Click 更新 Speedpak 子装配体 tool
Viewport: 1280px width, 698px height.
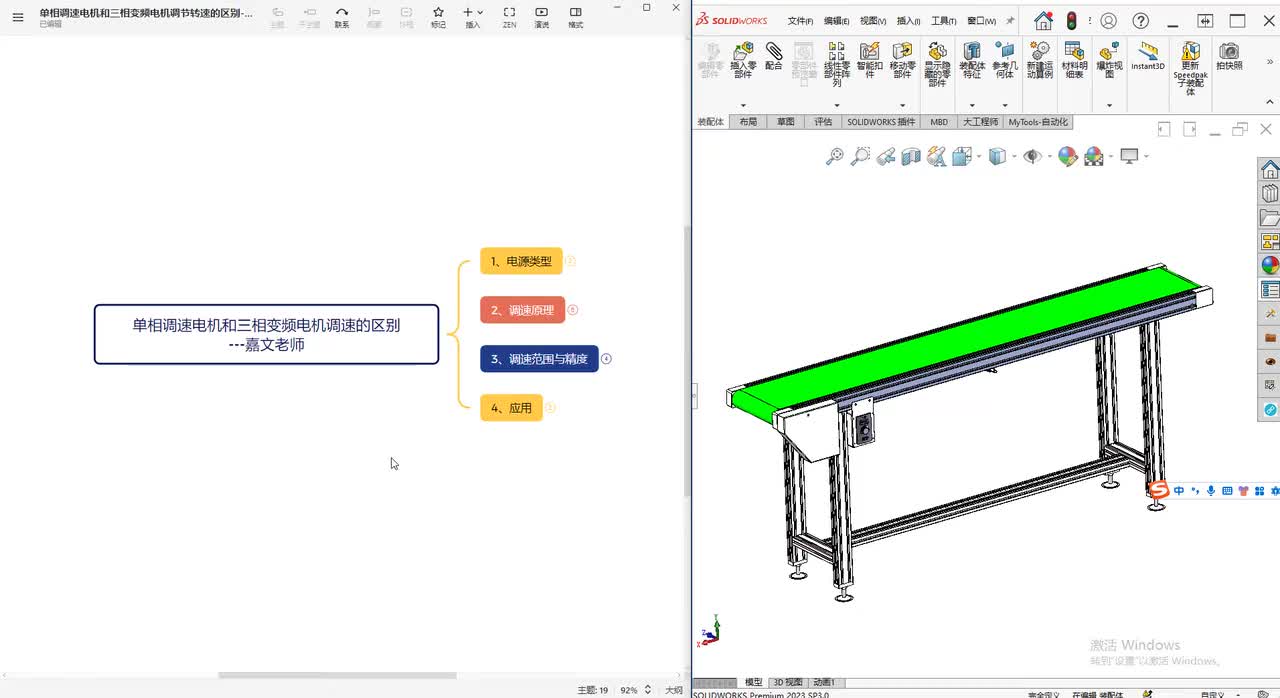click(x=1190, y=68)
